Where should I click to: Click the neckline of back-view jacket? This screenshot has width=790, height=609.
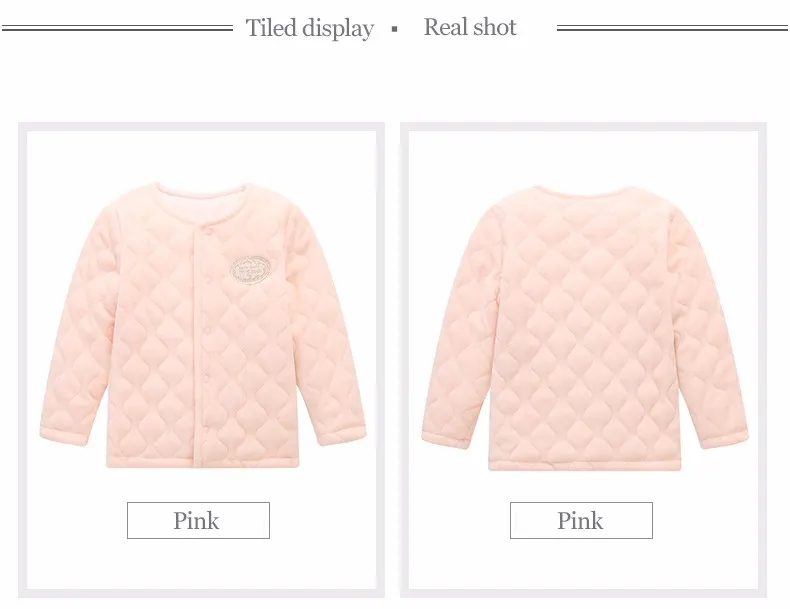[584, 191]
